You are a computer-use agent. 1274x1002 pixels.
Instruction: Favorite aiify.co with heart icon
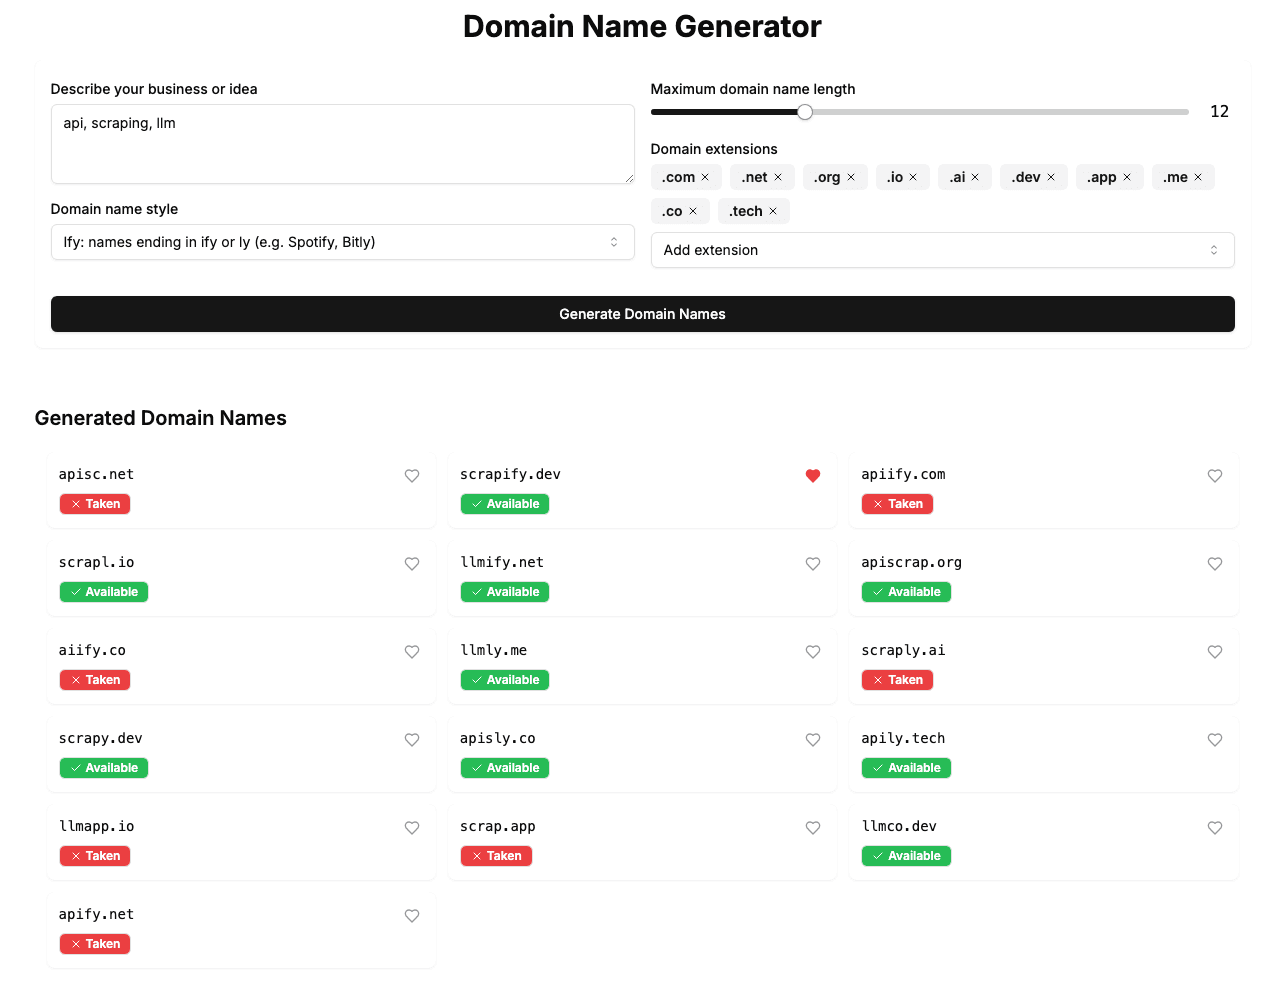[412, 652]
